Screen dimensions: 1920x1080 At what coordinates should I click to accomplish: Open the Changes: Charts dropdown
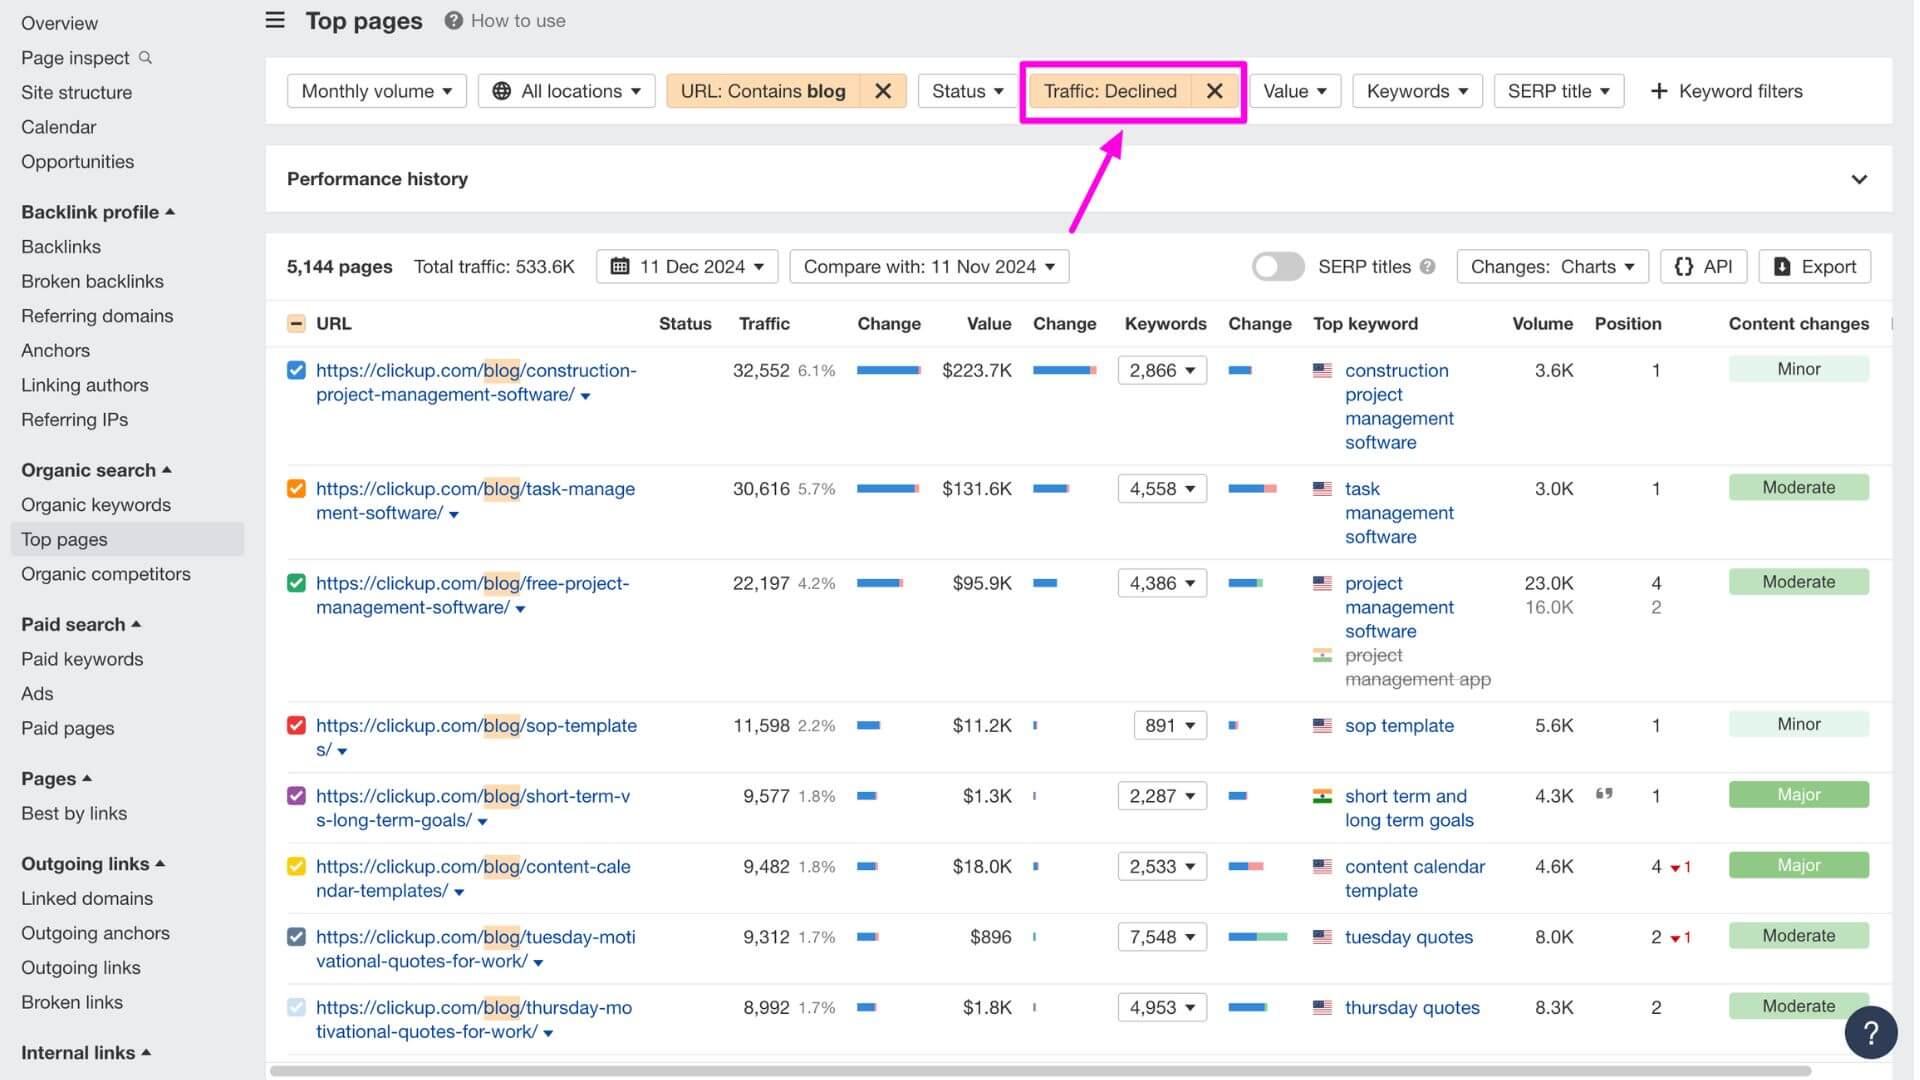pos(1552,266)
